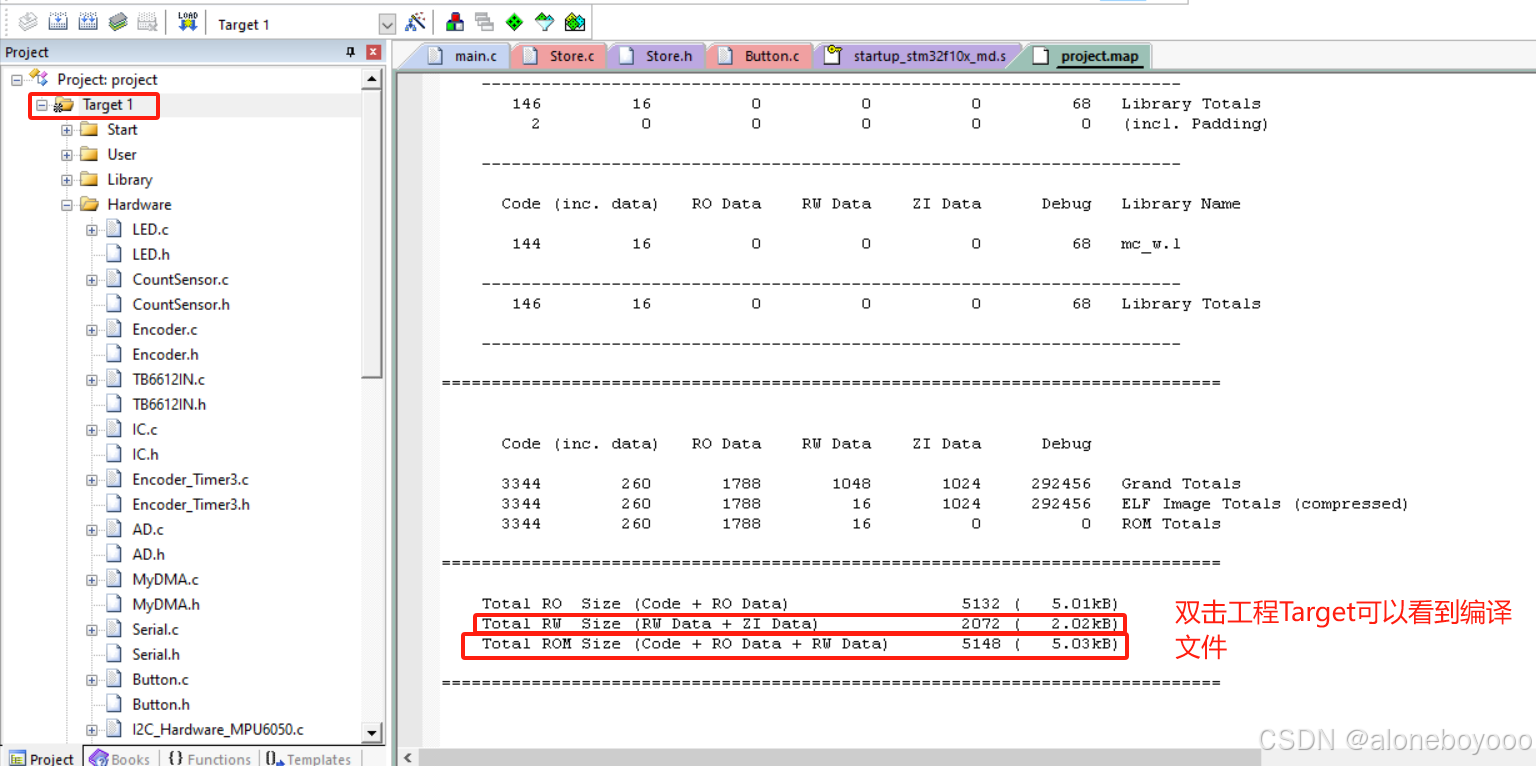Viewport: 1536px width, 766px height.
Task: Launch the Pack Installer toolbar icon
Action: 574,22
